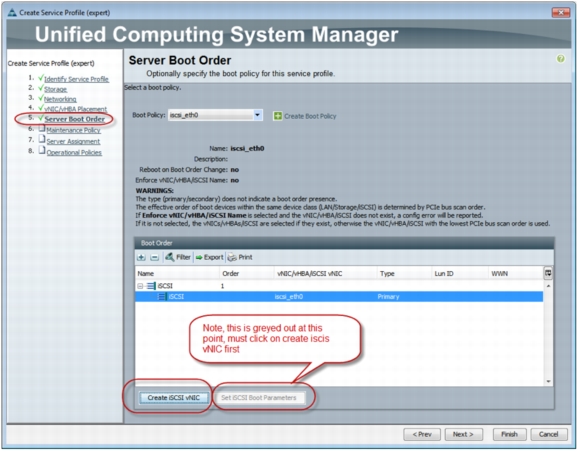
Task: Select the iSCSI row with order 1
Action: tap(339, 286)
